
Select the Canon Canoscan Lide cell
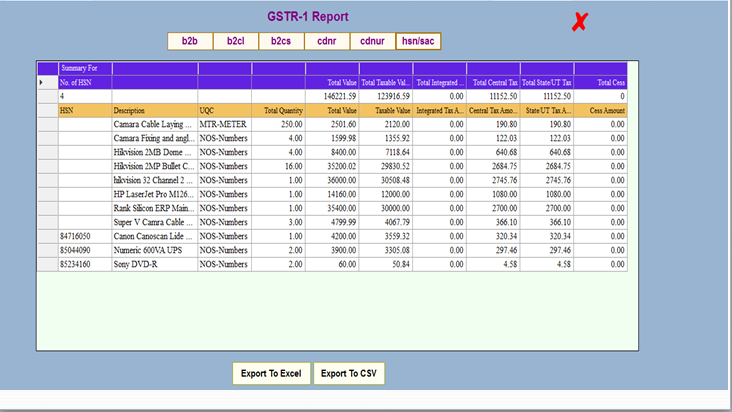coord(155,237)
